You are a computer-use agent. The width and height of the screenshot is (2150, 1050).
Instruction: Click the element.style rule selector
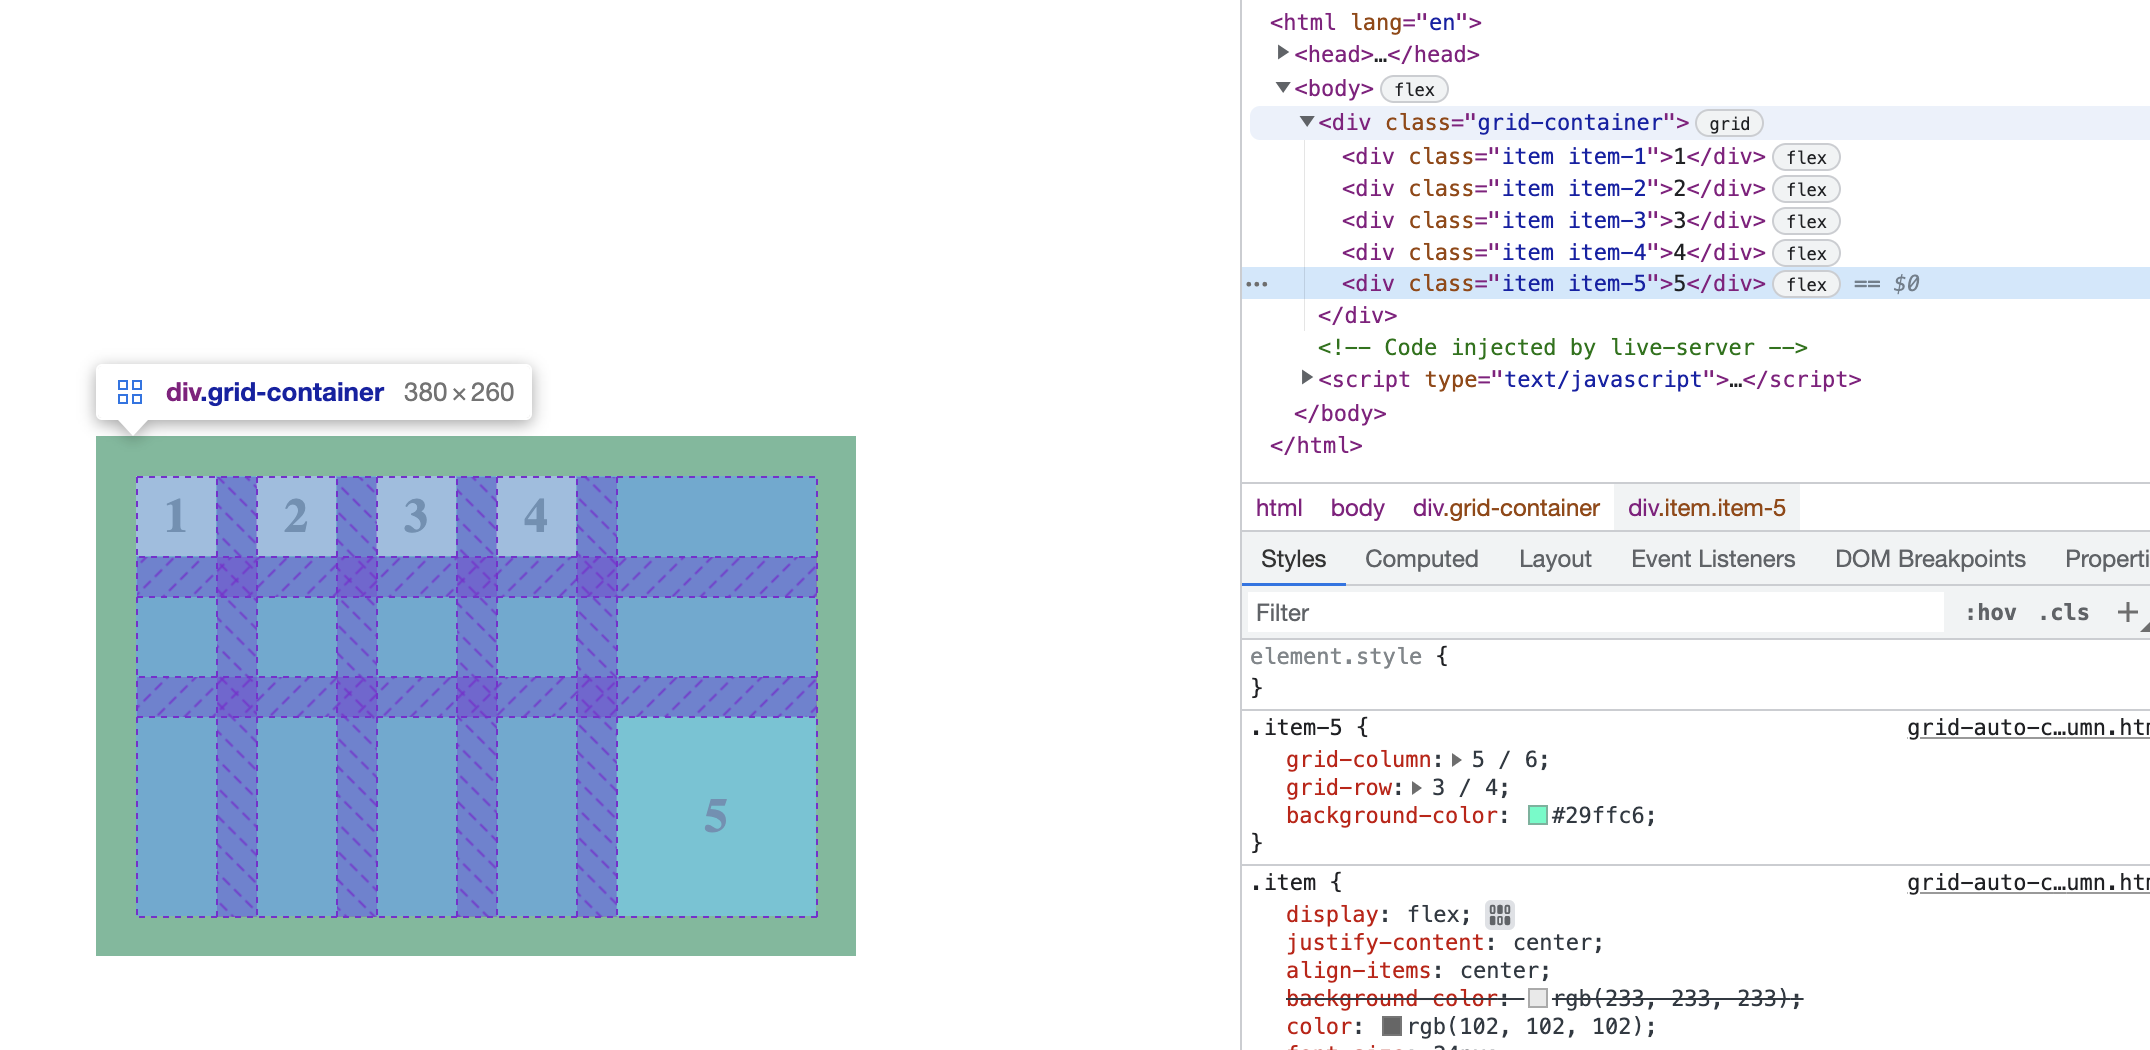1335,656
